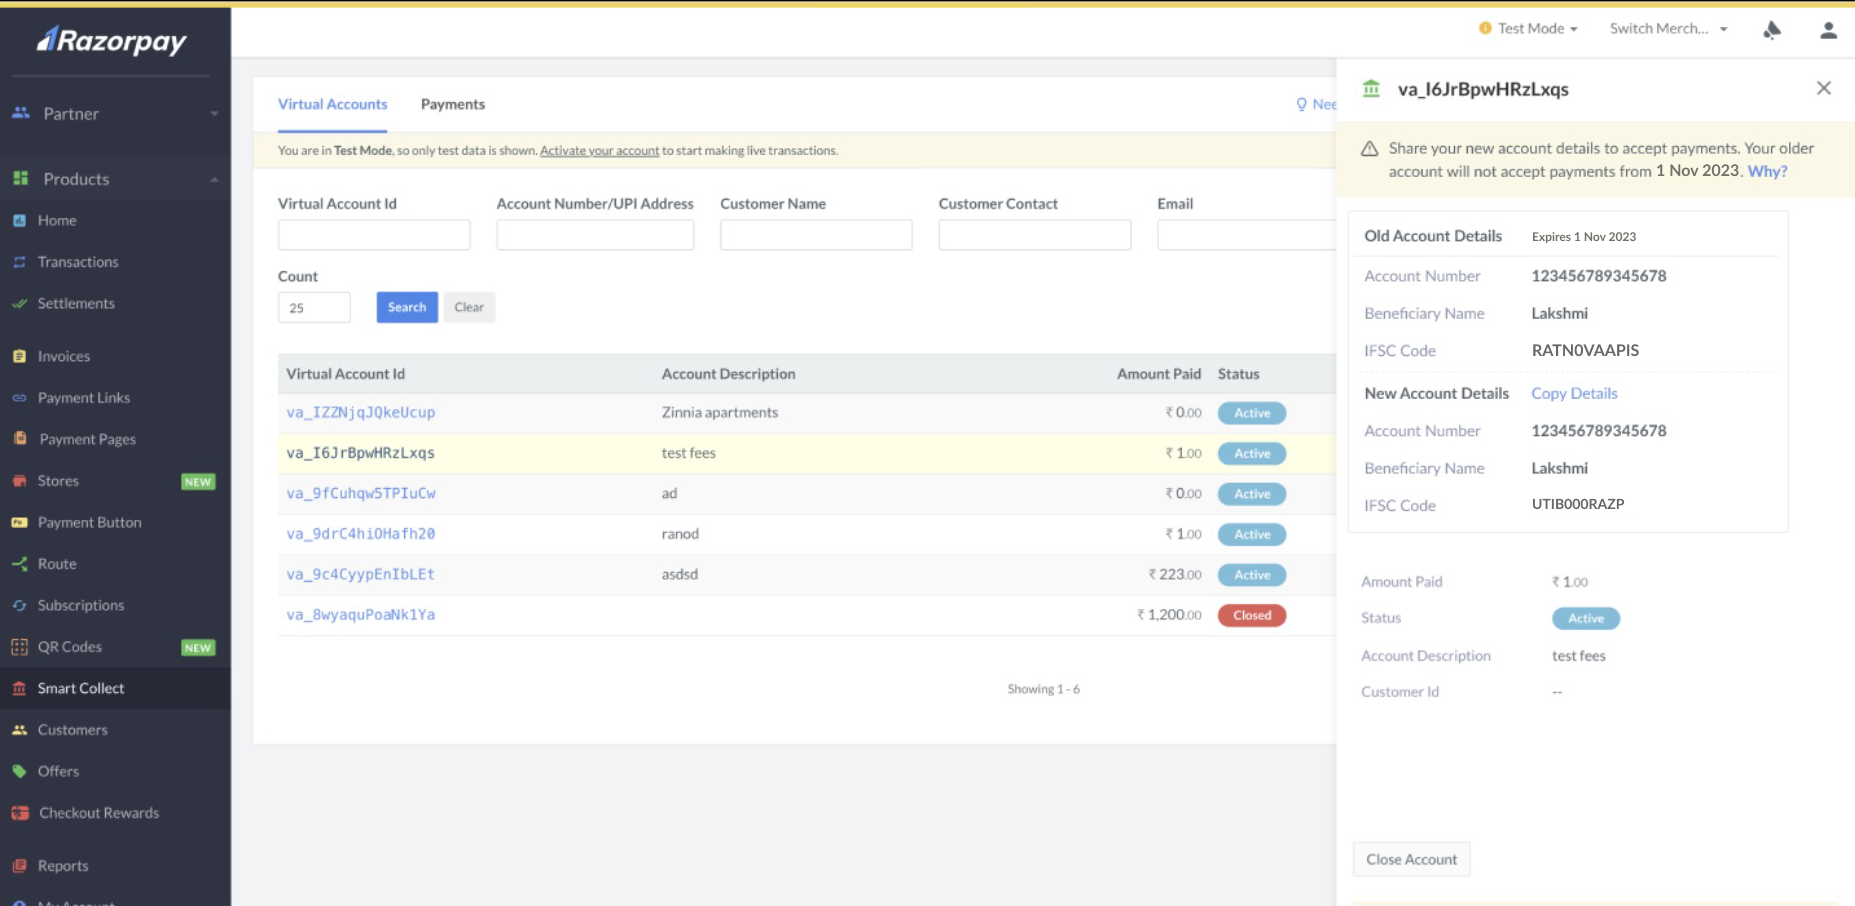Open virtual account va_9drC4hi0Hafh20
The image size is (1855, 906).
coord(361,534)
